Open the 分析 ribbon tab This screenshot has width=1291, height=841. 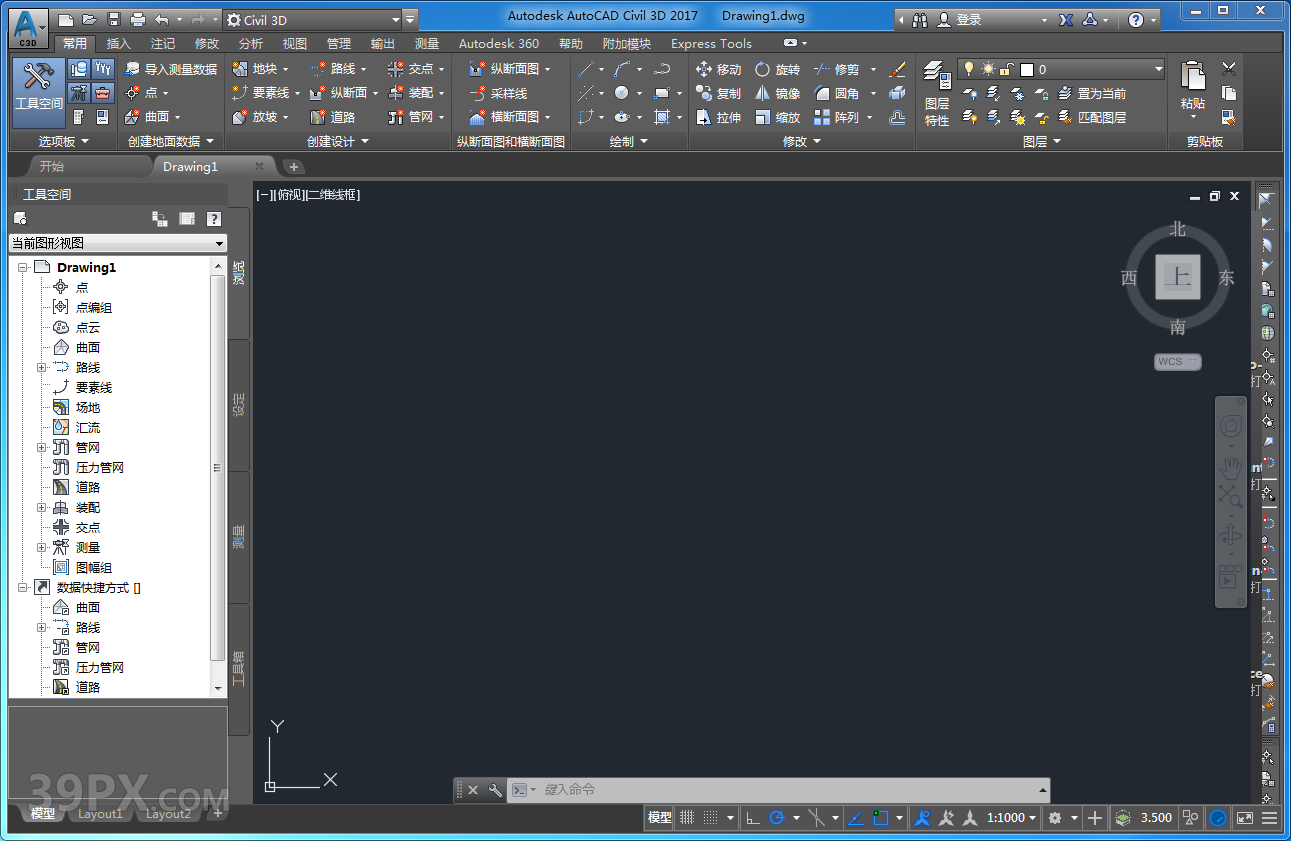(251, 43)
